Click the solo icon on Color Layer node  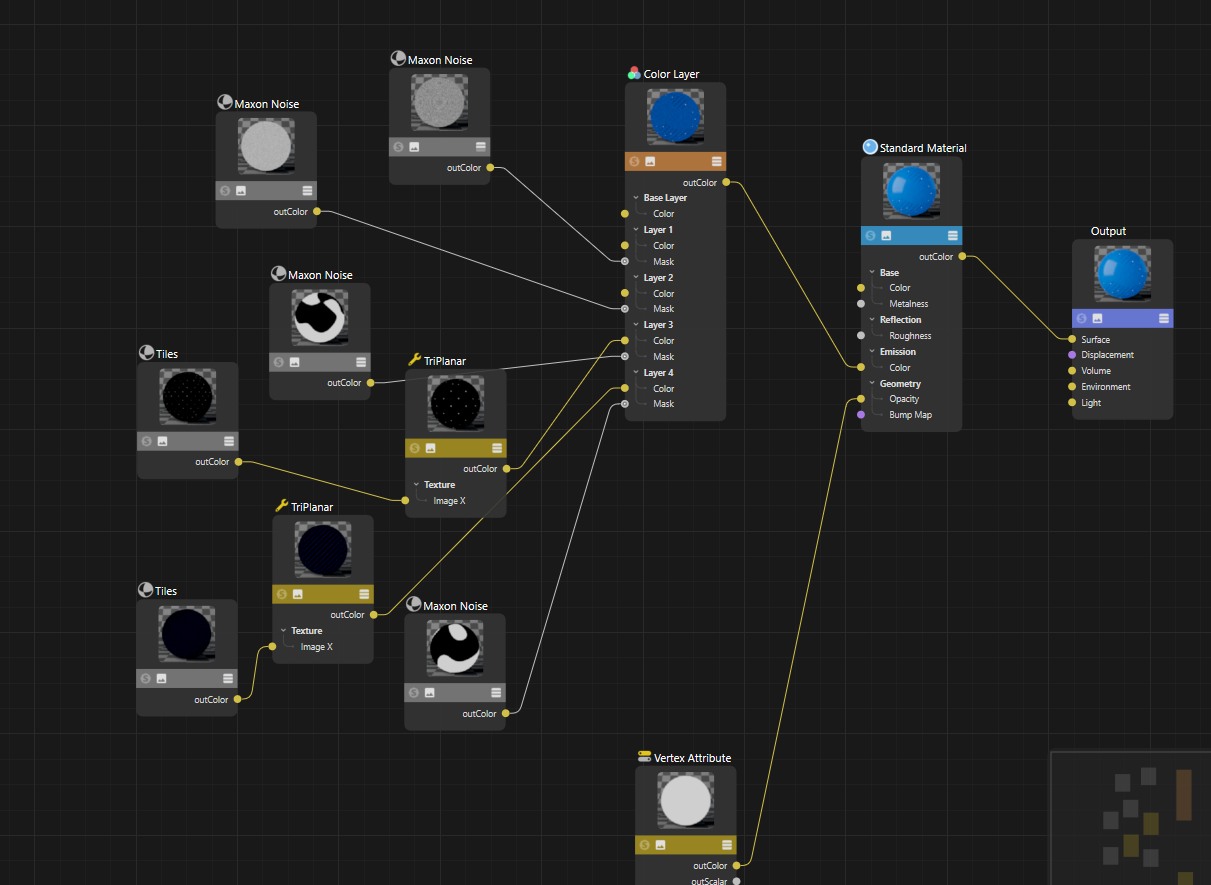coord(634,161)
